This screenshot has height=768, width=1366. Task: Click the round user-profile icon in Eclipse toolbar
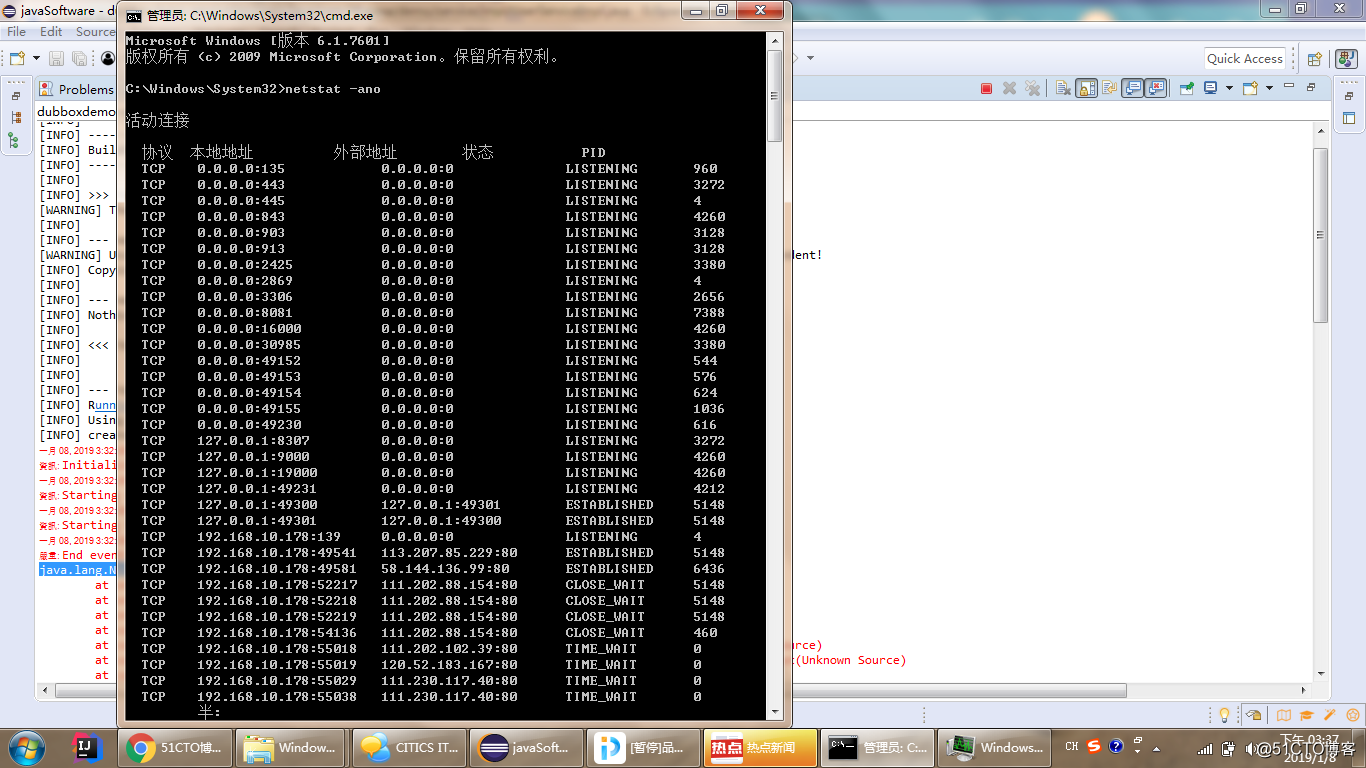pyautogui.click(x=108, y=58)
